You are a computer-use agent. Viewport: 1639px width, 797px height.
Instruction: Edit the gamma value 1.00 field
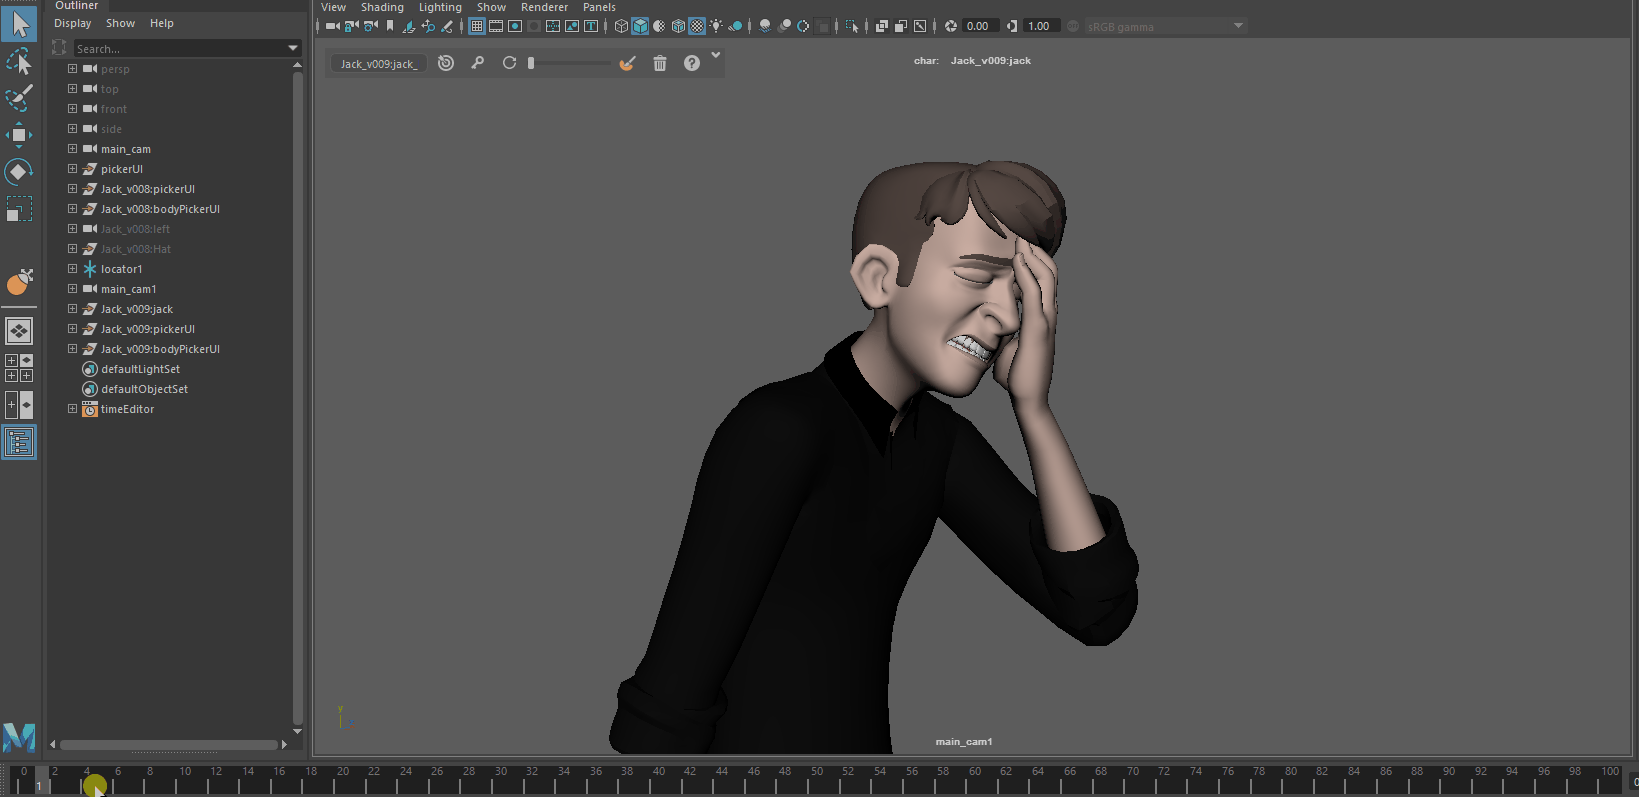pyautogui.click(x=1040, y=26)
